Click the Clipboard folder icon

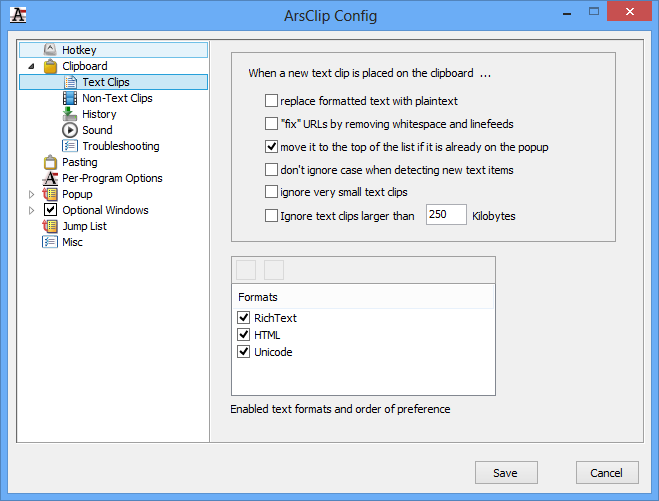[50, 66]
